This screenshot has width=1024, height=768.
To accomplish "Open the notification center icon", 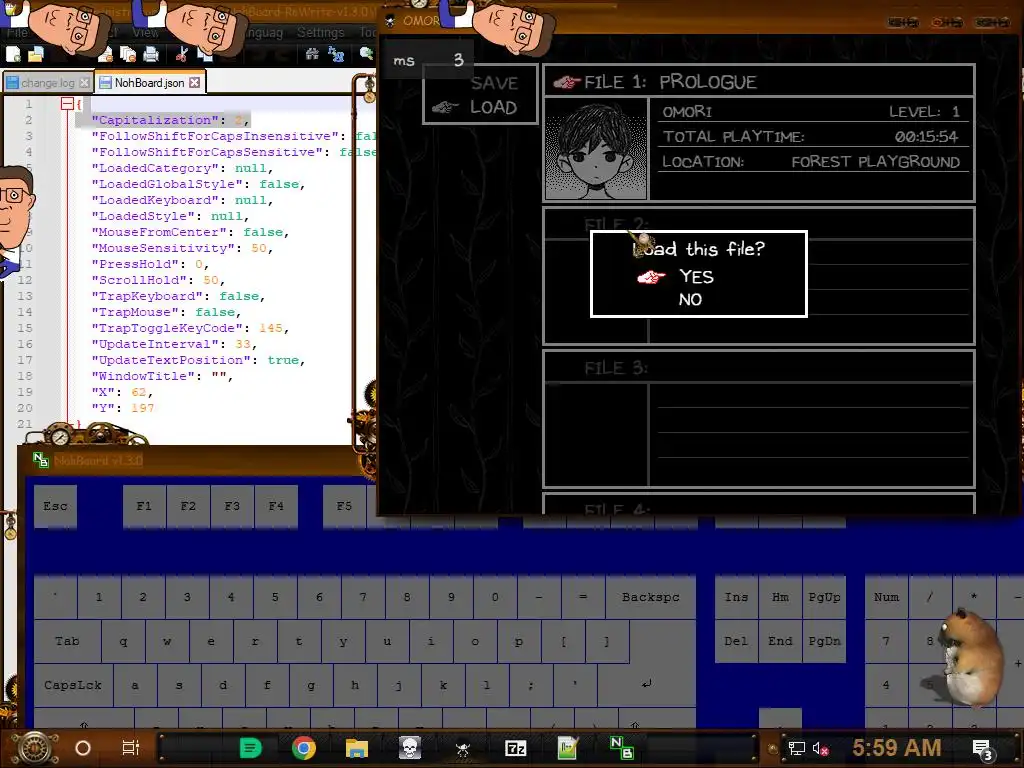I will tap(982, 750).
